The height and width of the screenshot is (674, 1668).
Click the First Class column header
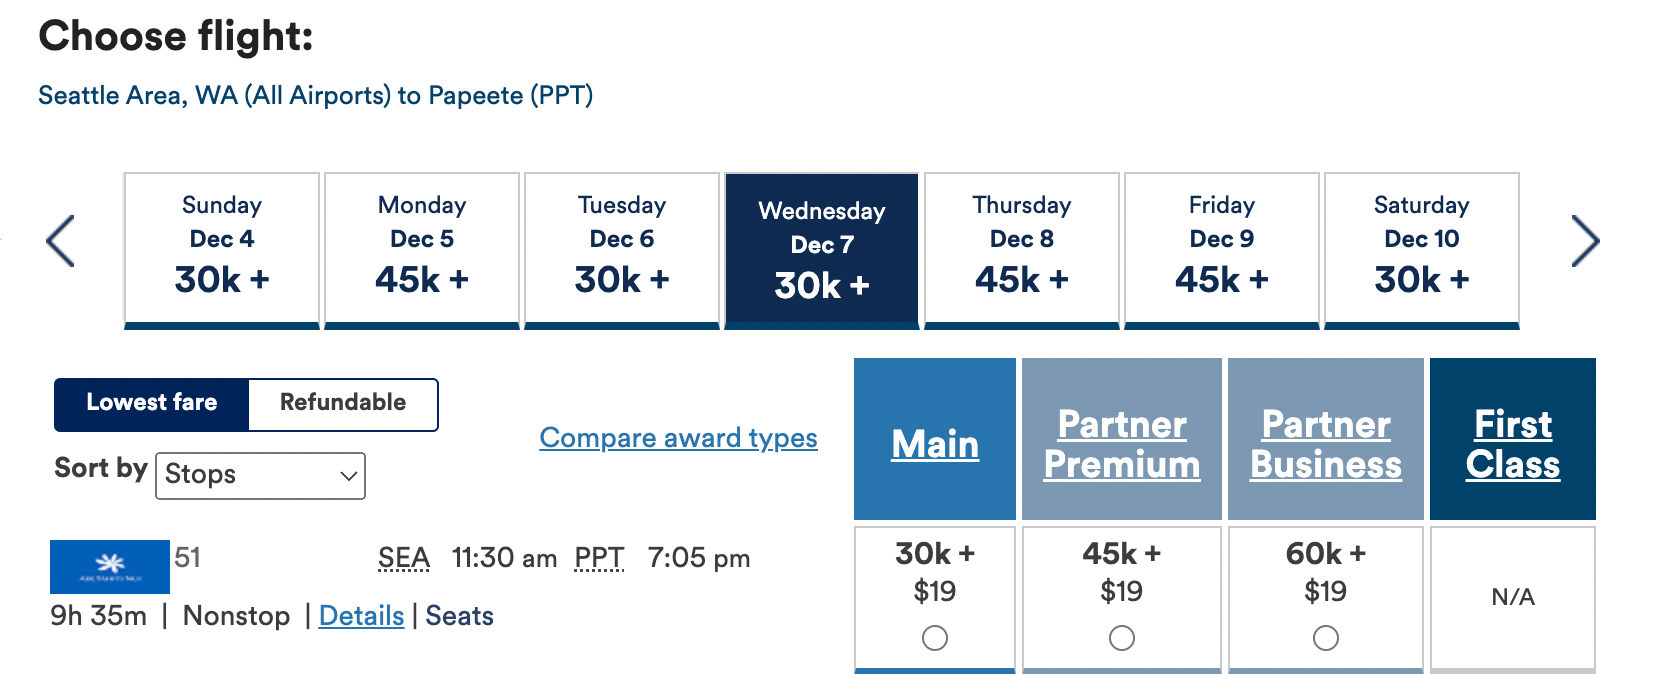tap(1513, 444)
